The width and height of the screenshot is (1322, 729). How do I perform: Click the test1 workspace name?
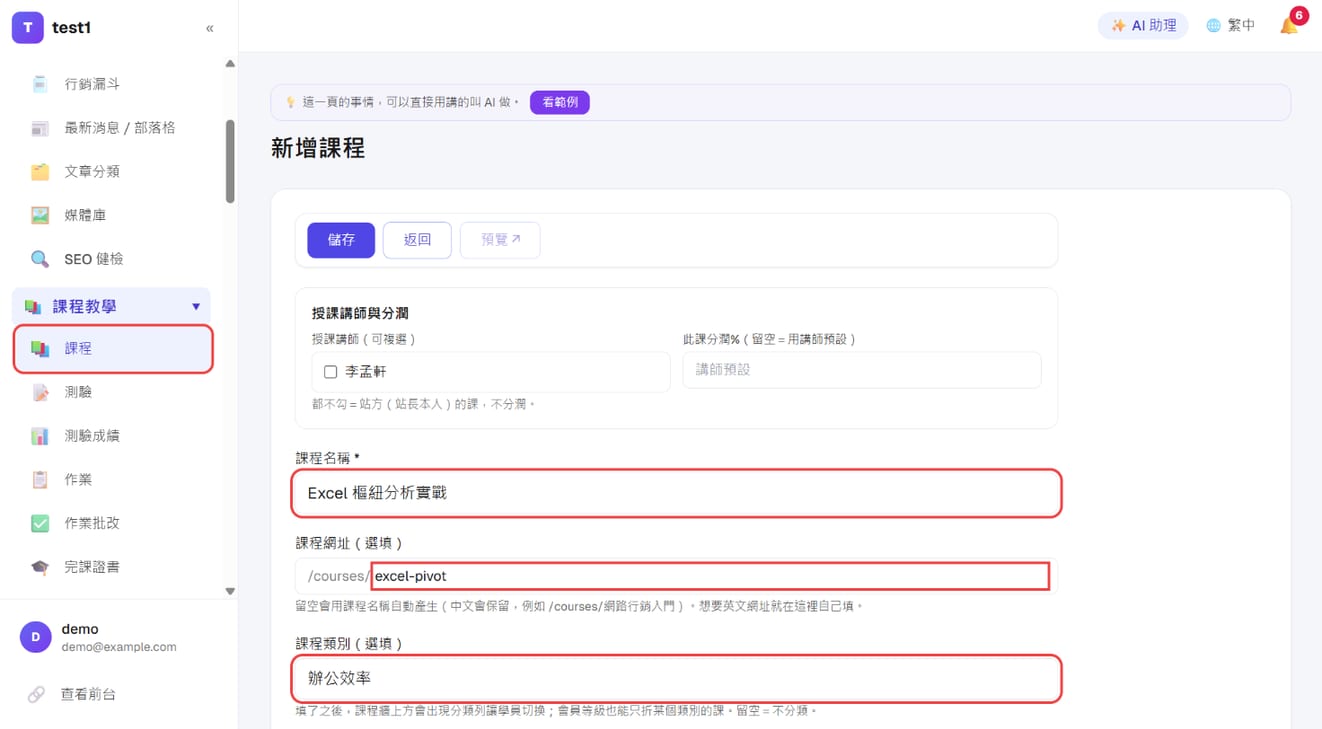72,28
